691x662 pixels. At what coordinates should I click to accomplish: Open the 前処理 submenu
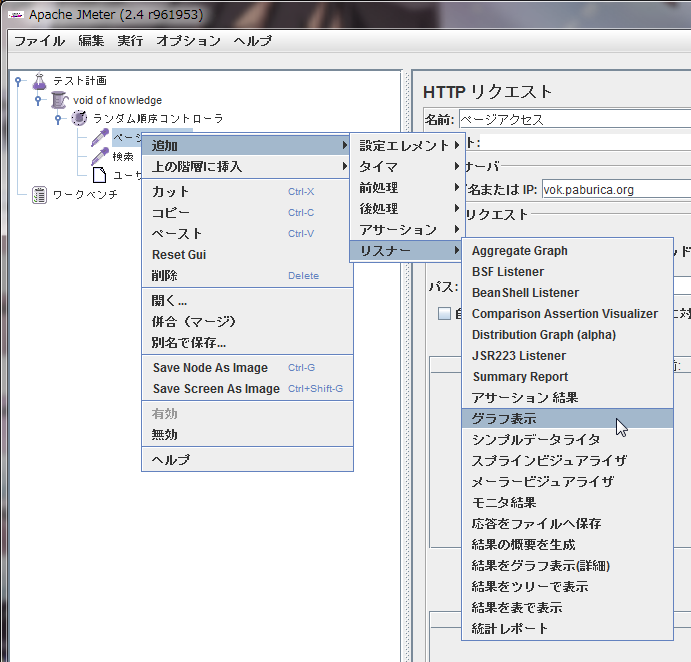coord(408,187)
